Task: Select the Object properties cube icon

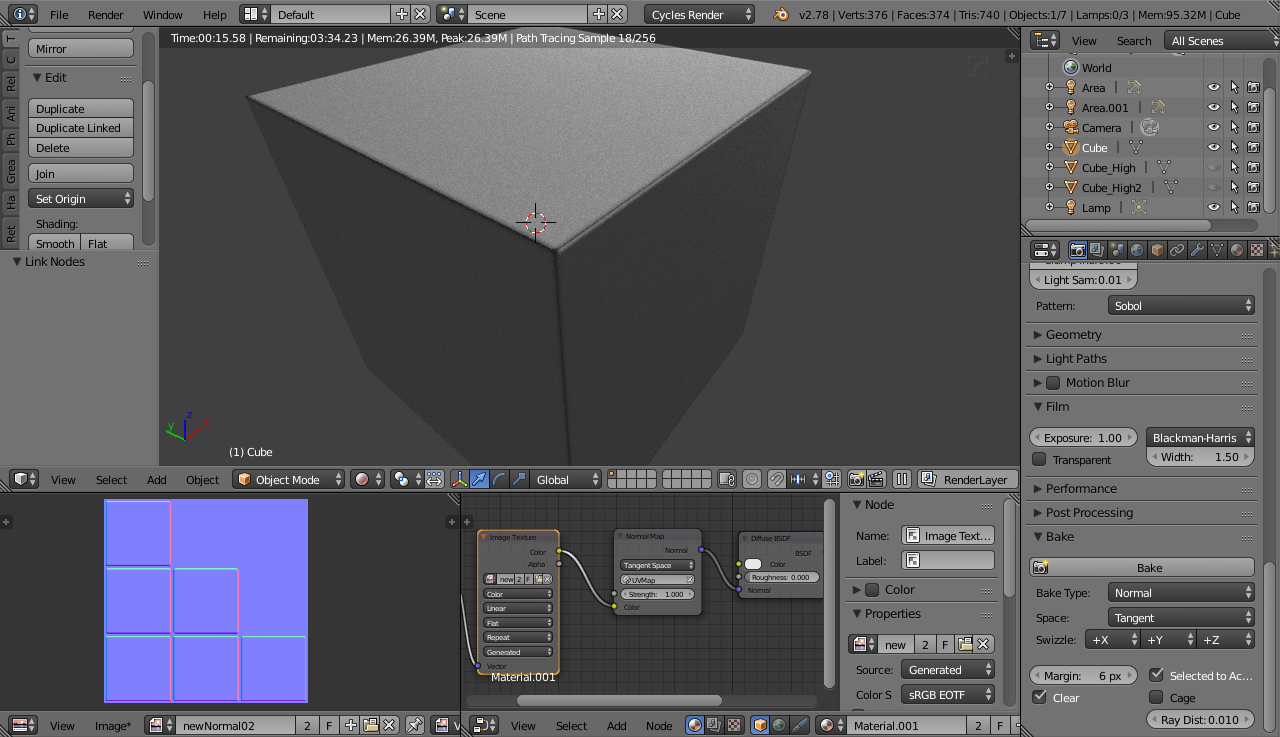Action: [x=1156, y=250]
